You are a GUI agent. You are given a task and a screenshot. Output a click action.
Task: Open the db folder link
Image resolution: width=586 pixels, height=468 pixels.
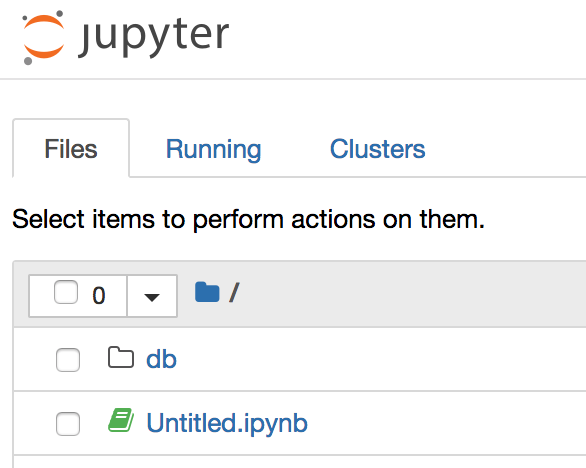point(161,359)
